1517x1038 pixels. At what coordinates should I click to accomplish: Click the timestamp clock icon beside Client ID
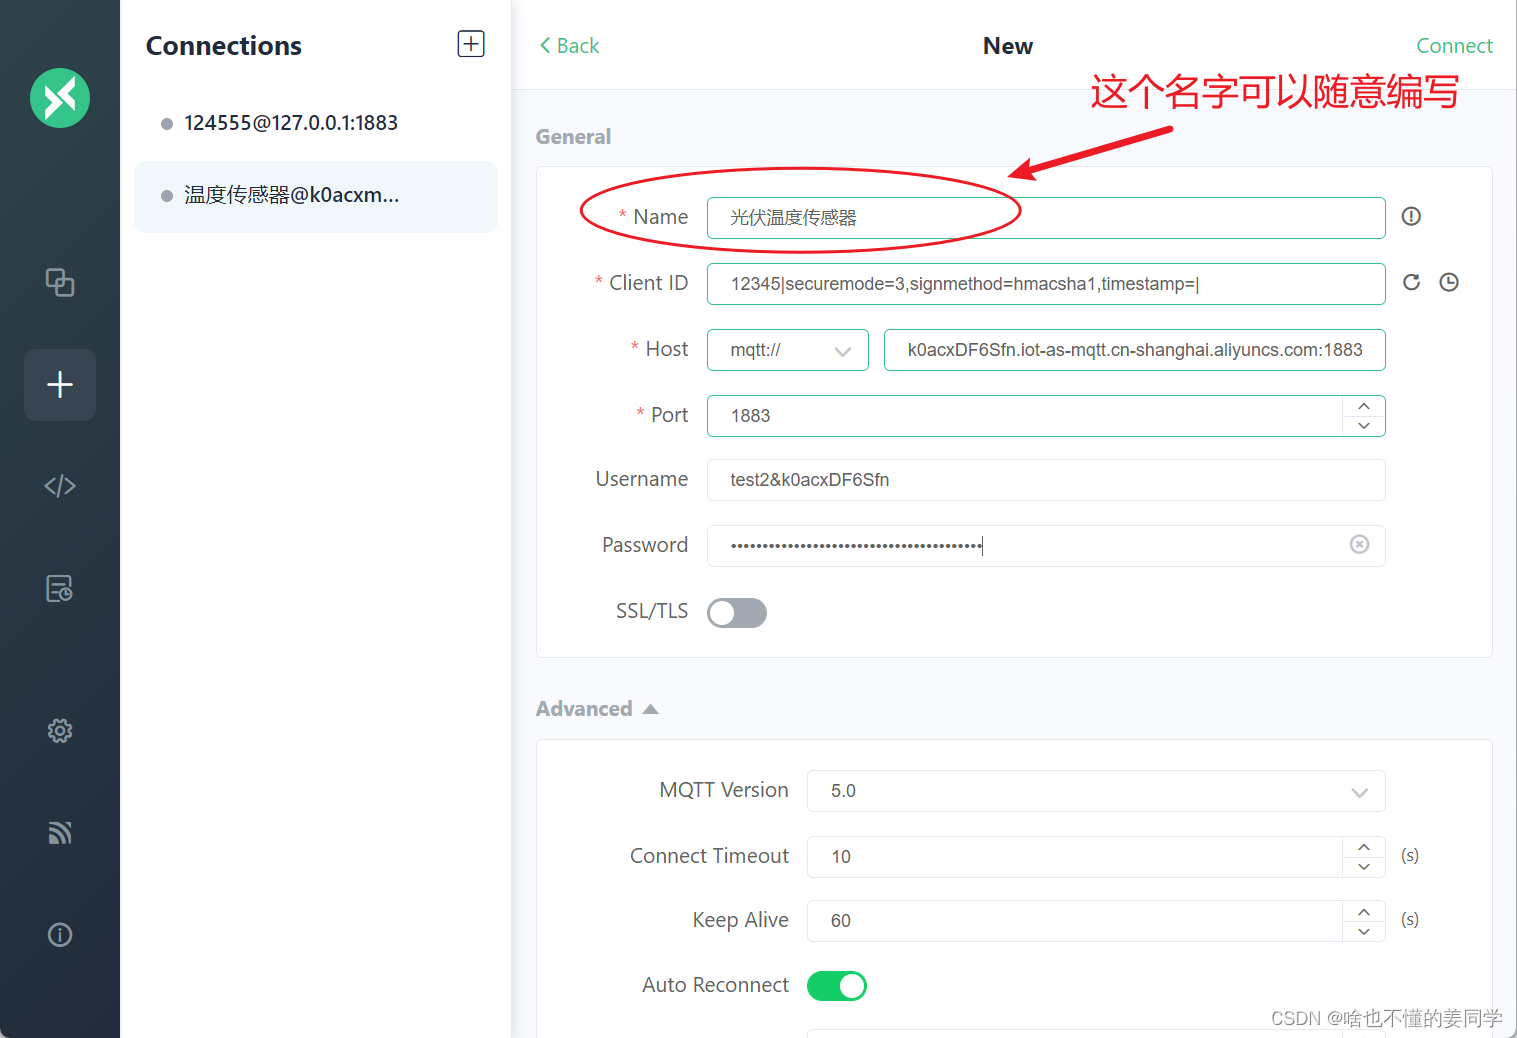pyautogui.click(x=1449, y=282)
